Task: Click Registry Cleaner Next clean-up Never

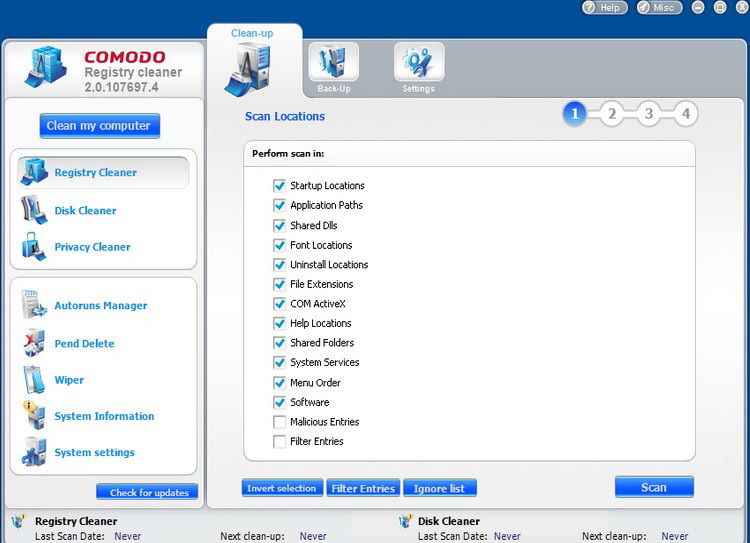Action: 313,536
